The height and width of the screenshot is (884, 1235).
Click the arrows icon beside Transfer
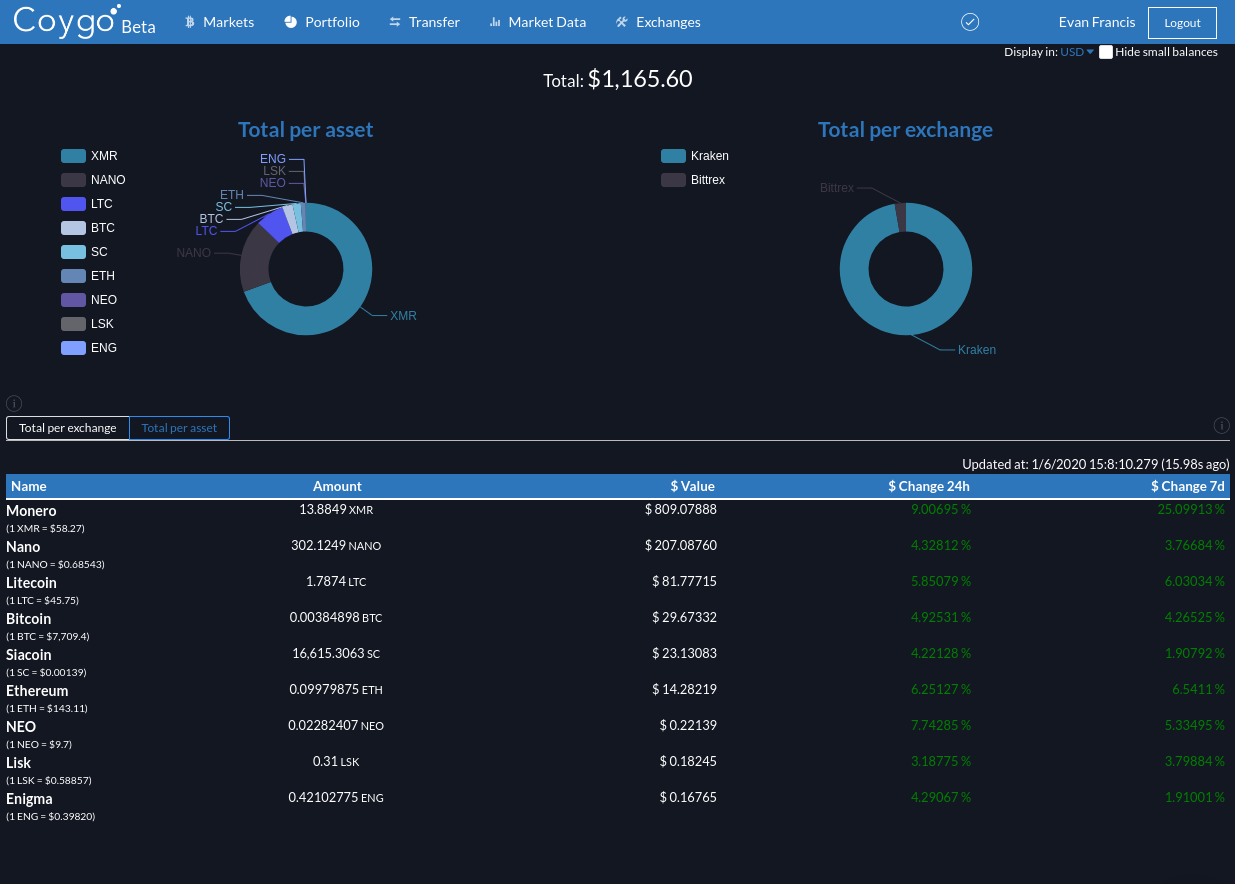pyautogui.click(x=395, y=22)
